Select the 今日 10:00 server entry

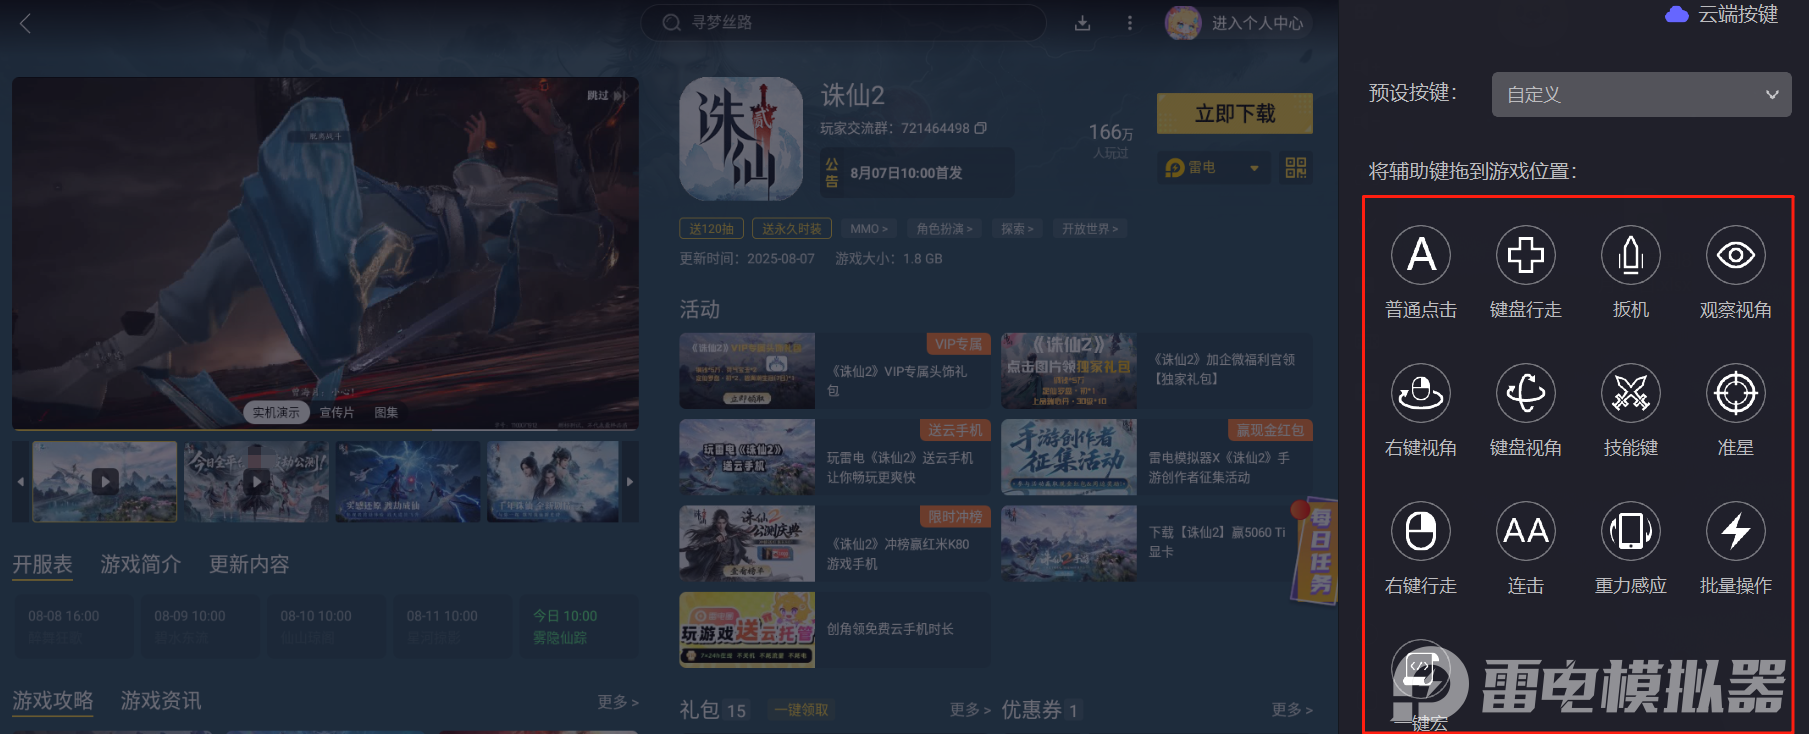point(579,627)
